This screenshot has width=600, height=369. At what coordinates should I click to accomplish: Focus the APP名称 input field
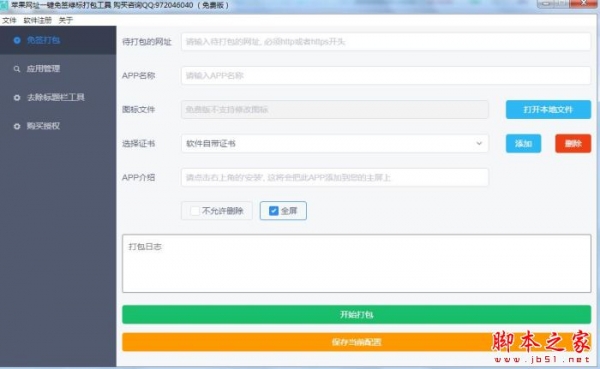(x=386, y=75)
